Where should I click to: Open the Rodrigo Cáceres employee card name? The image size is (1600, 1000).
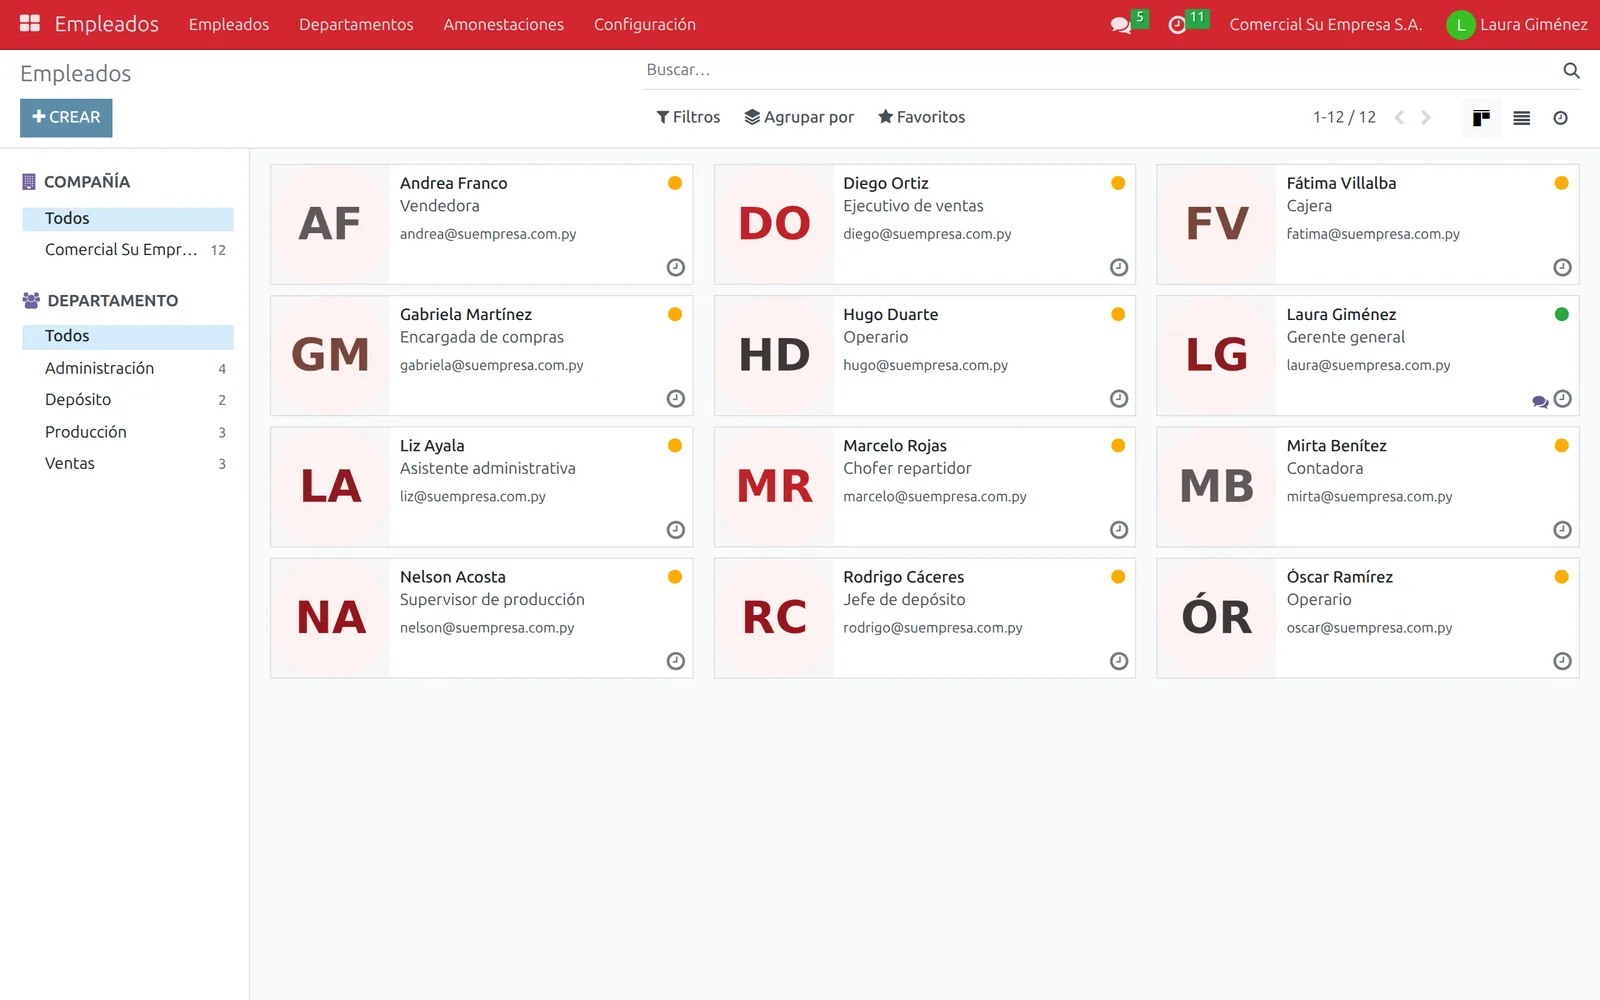click(x=903, y=577)
